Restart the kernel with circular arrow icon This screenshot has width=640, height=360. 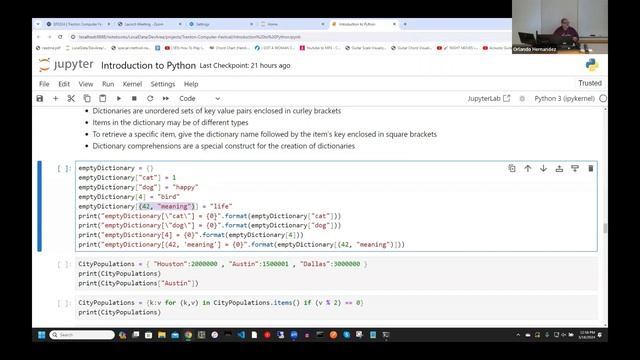tap(150, 98)
